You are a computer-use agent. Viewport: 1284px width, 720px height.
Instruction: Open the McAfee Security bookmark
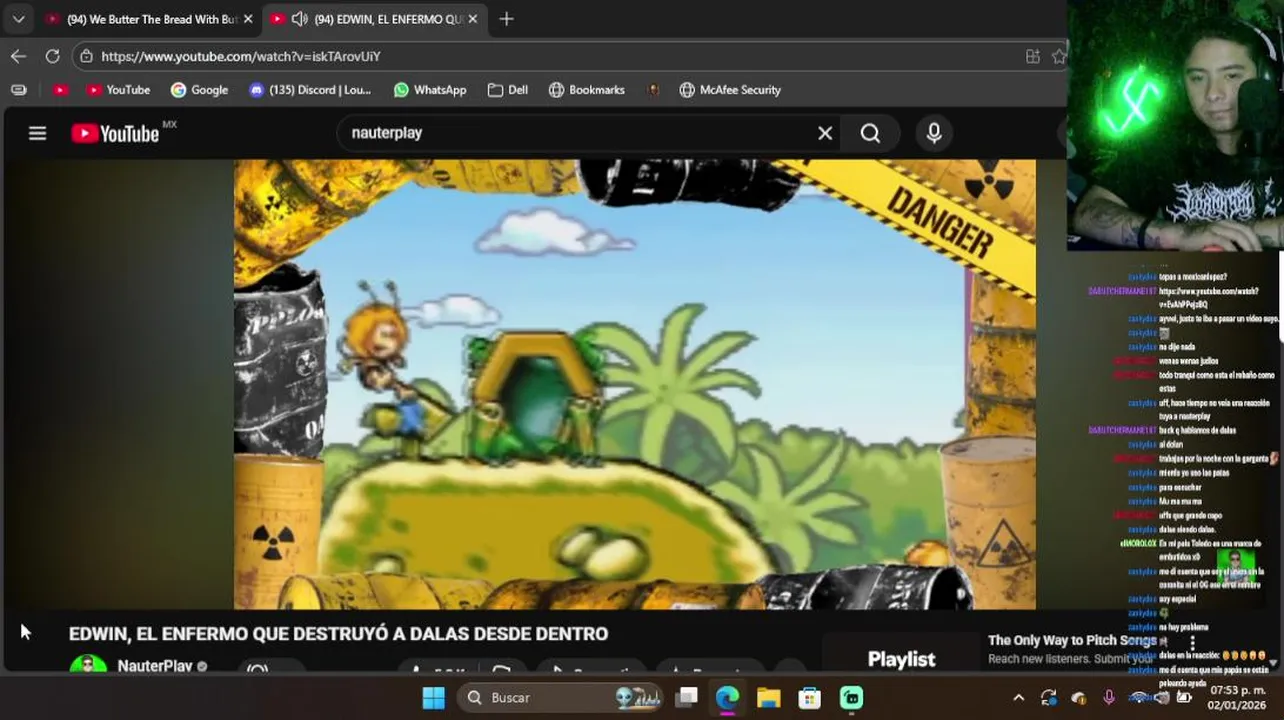coord(730,90)
